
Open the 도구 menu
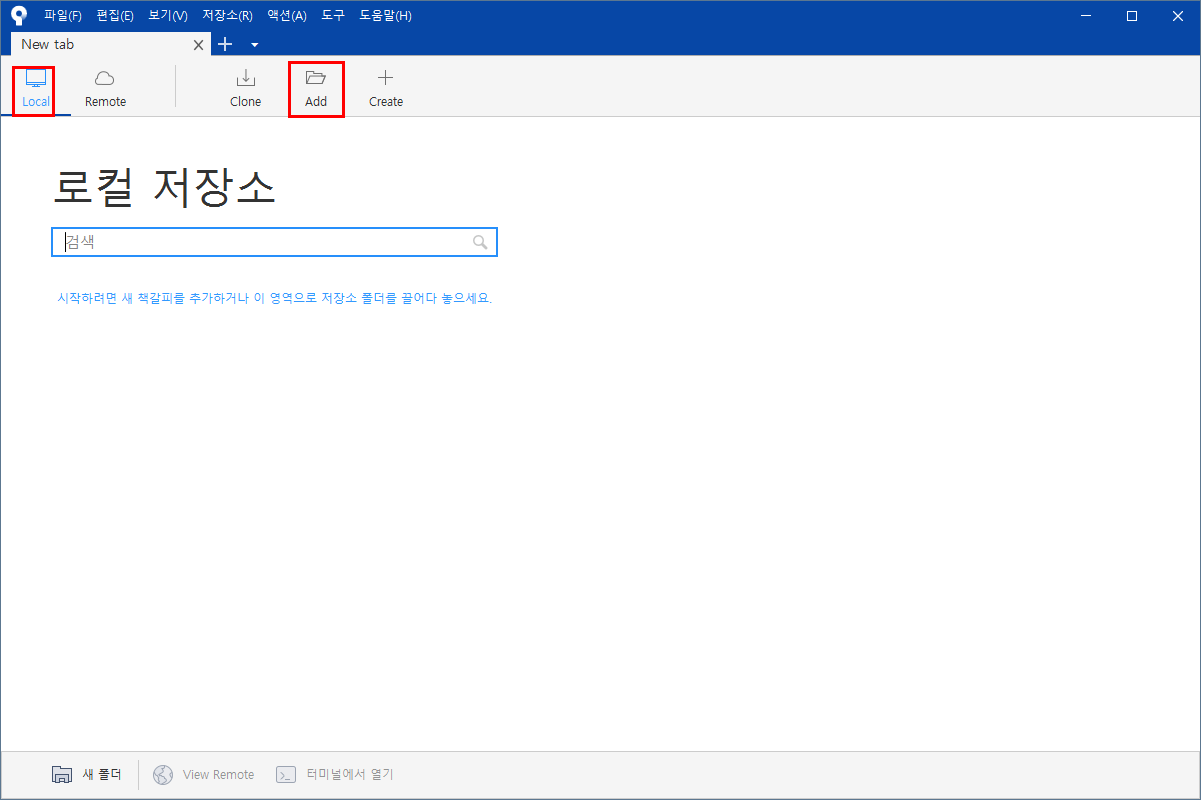pos(333,16)
